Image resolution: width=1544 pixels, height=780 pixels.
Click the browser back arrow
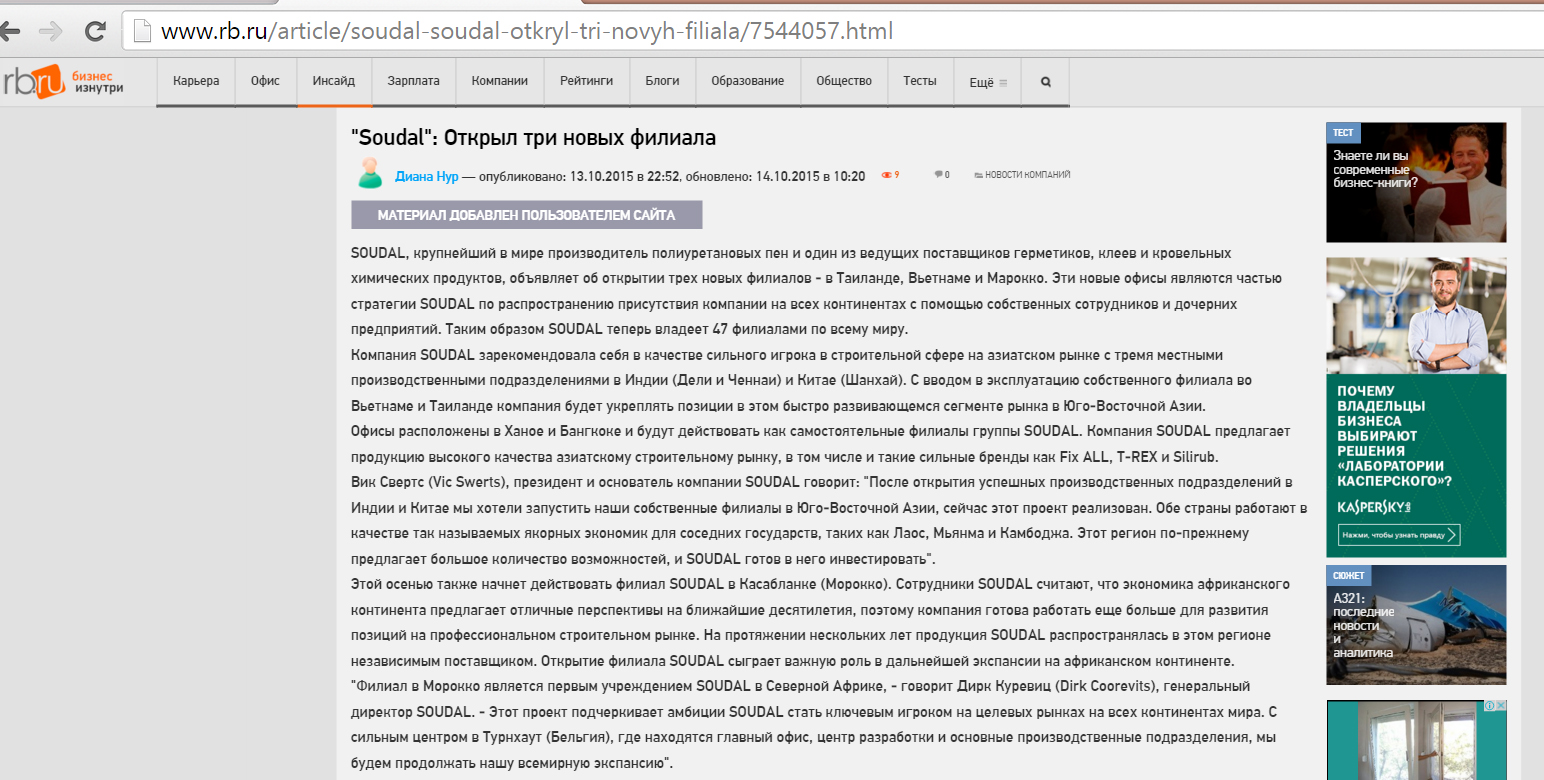(x=9, y=31)
